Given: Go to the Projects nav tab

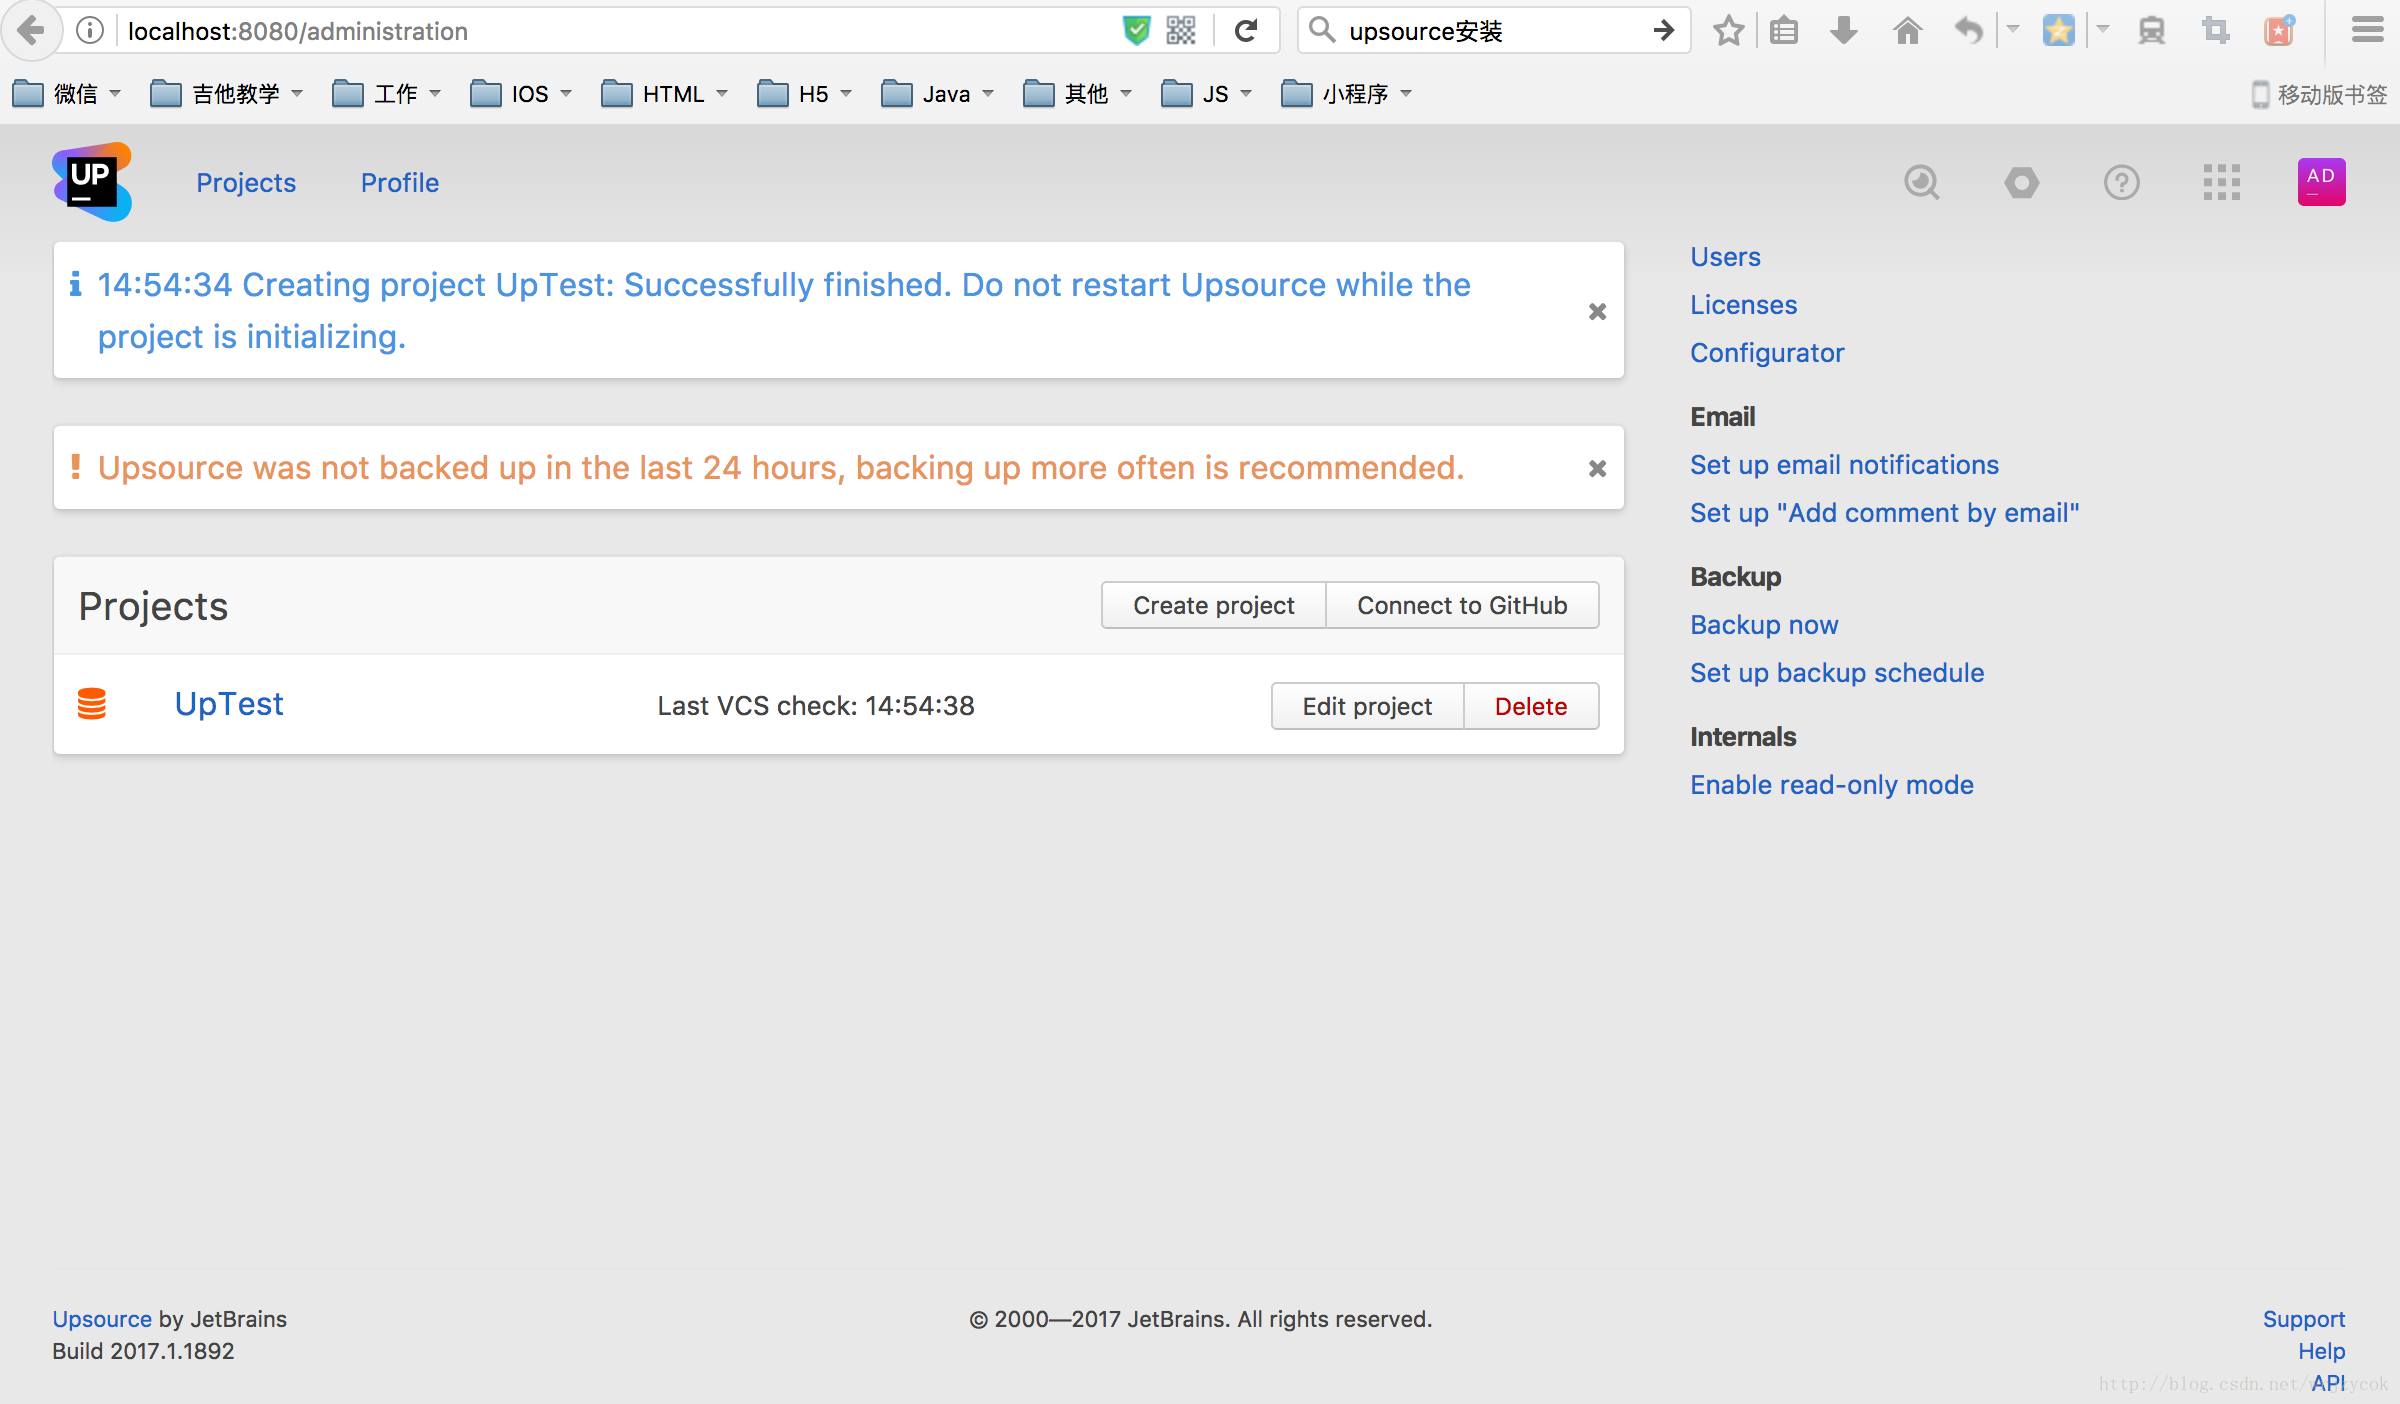Looking at the screenshot, I should click(x=246, y=183).
